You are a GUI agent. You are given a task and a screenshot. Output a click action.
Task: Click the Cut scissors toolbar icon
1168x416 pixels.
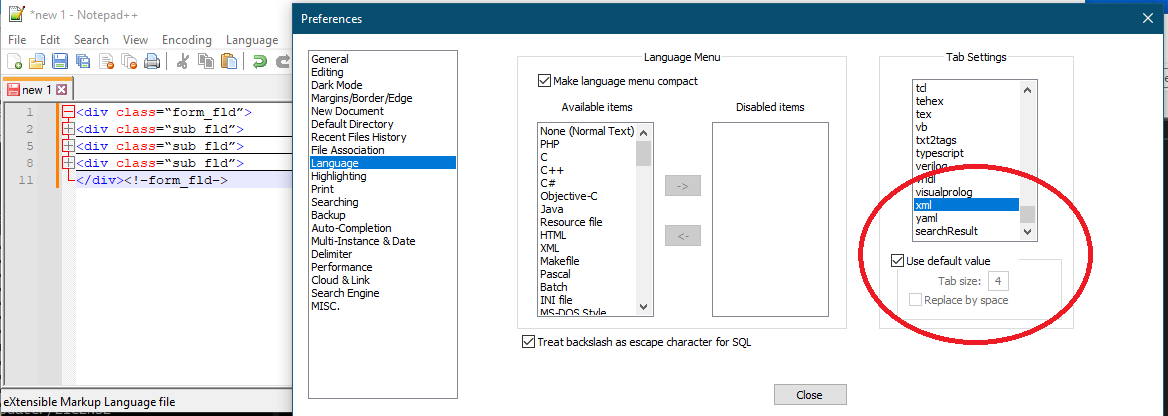click(x=182, y=62)
